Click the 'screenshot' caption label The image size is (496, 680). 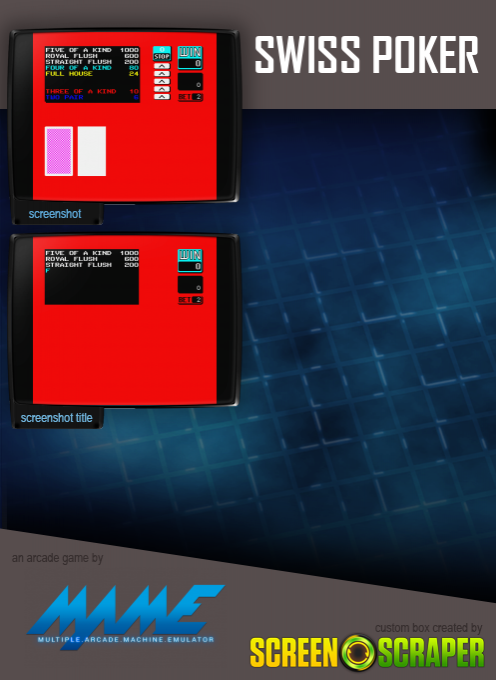(55, 214)
